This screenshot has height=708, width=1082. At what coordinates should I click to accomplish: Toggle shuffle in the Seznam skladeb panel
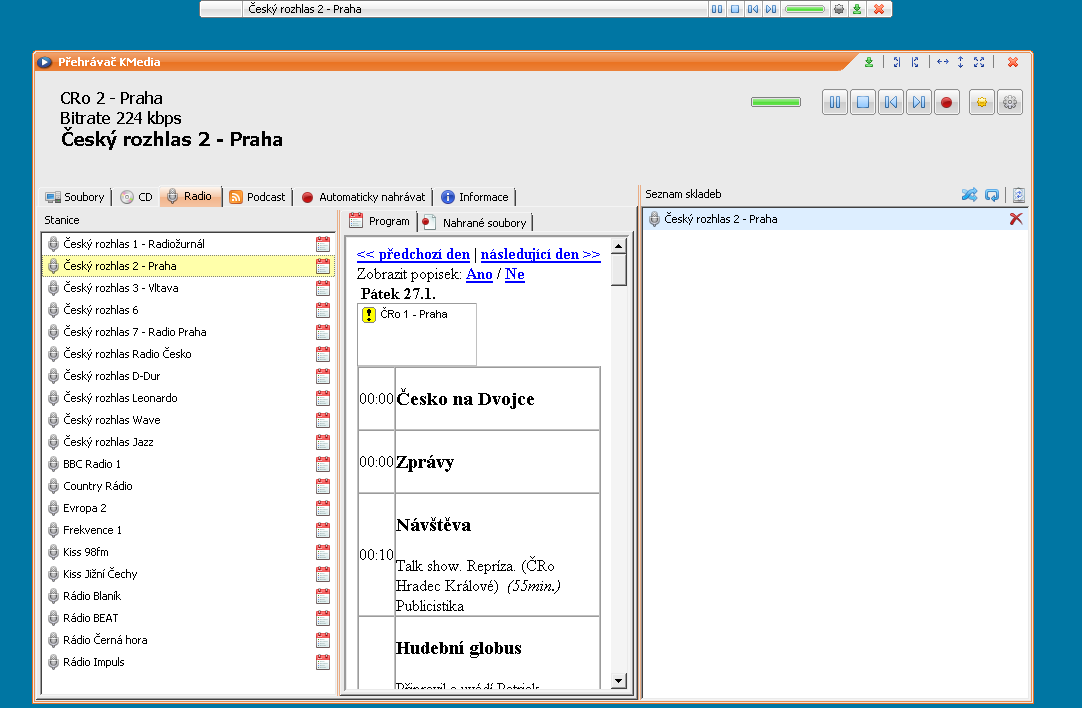point(969,195)
